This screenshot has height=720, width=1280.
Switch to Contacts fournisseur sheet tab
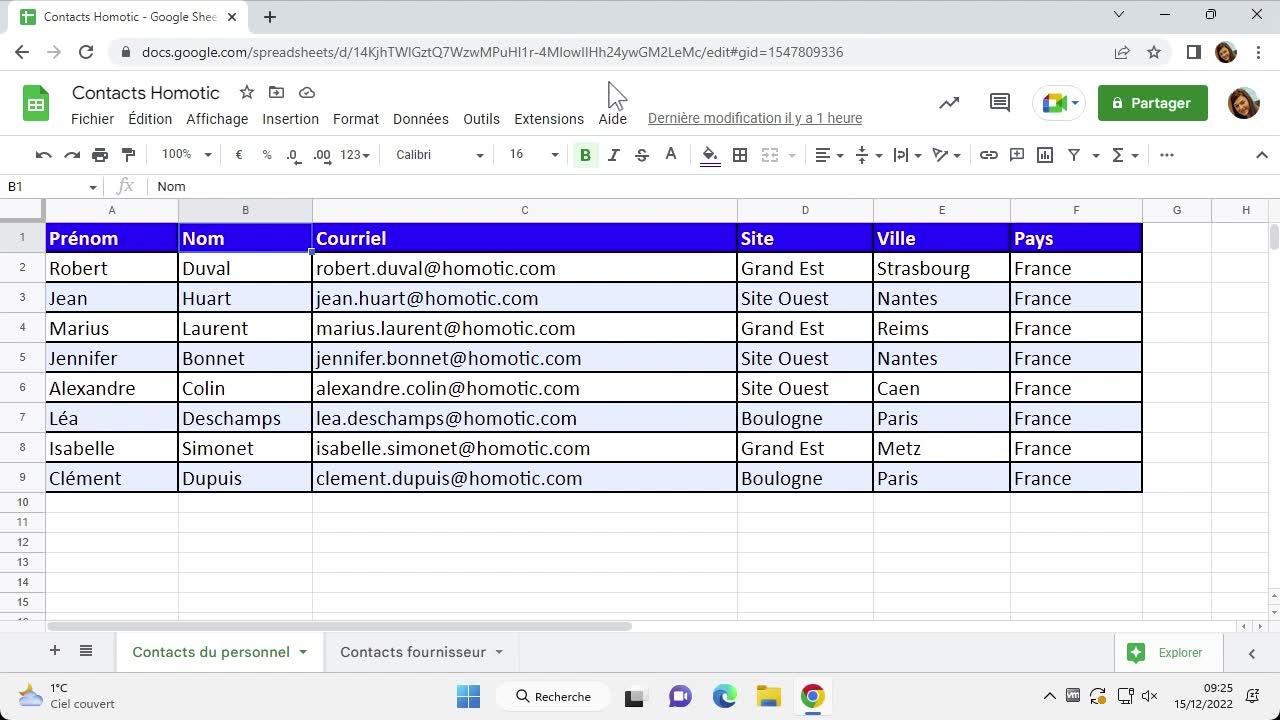click(x=413, y=652)
